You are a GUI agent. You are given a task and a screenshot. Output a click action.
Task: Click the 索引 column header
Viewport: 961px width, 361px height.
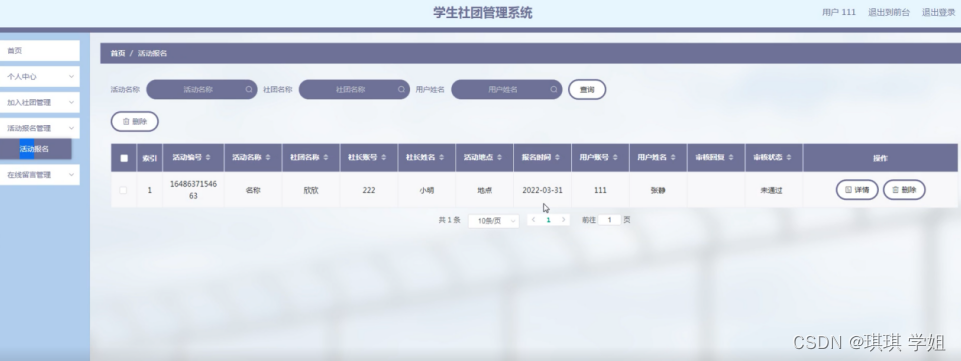[150, 158]
